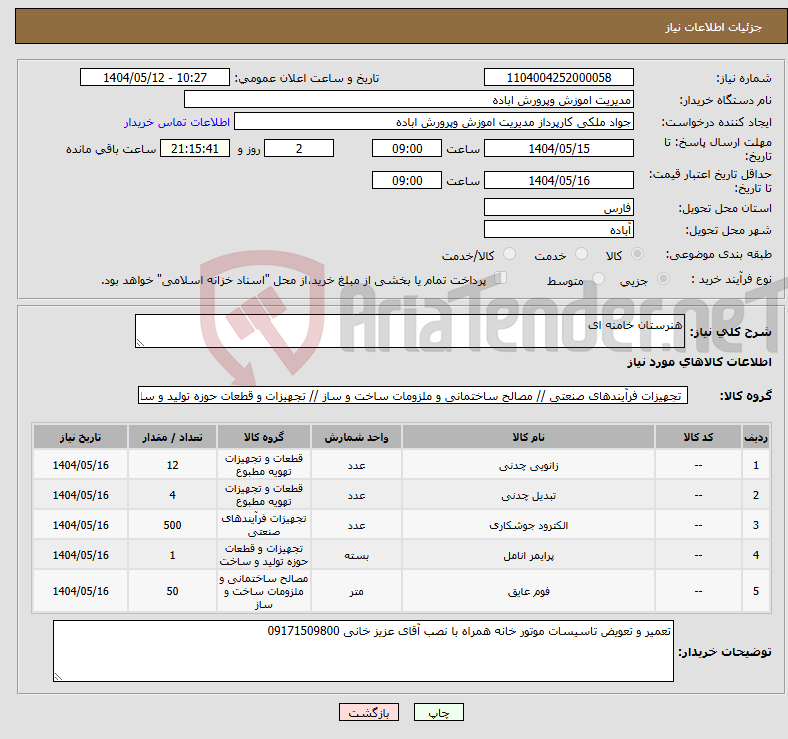Screen dimensions: 788x739
Task: Select the متوسط purchase type radio
Action: pos(598,279)
